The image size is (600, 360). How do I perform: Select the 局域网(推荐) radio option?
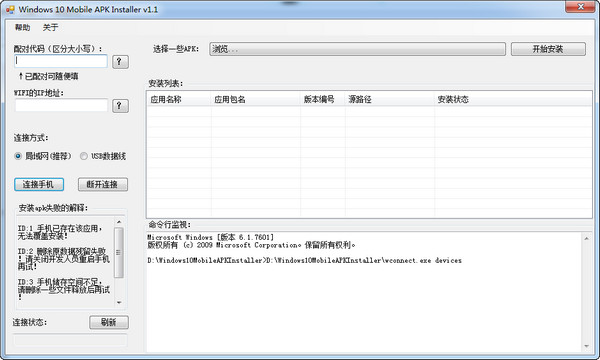(43, 156)
